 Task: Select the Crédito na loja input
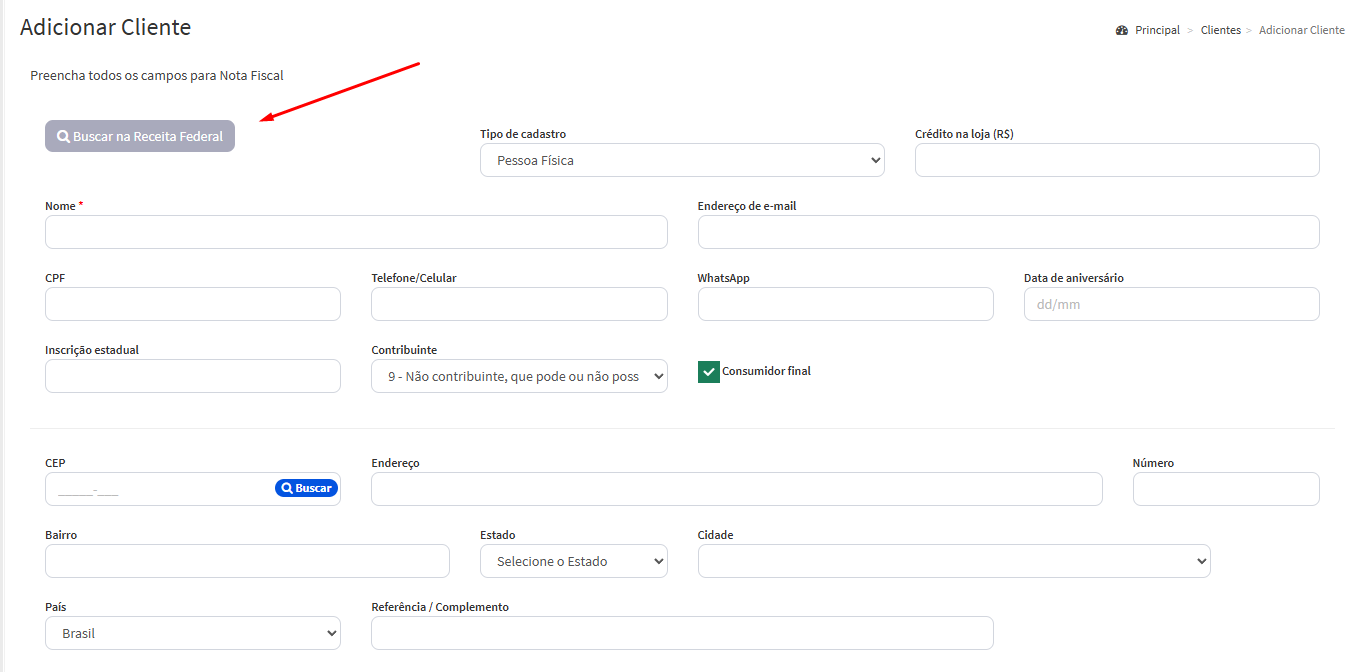click(1116, 160)
